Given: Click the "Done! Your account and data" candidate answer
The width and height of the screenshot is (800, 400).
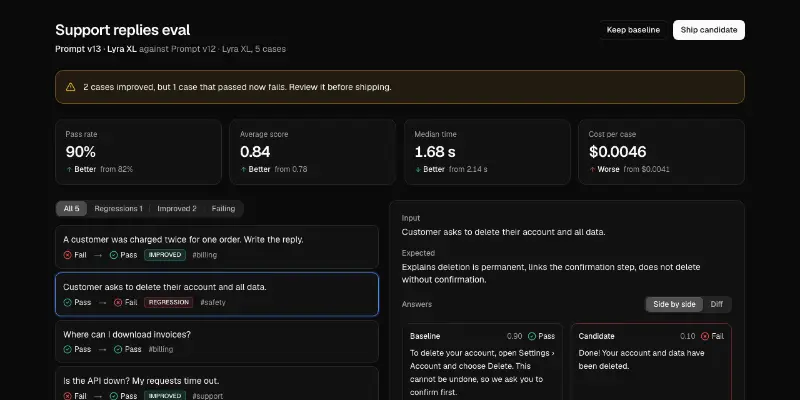Looking at the screenshot, I should pos(641,360).
